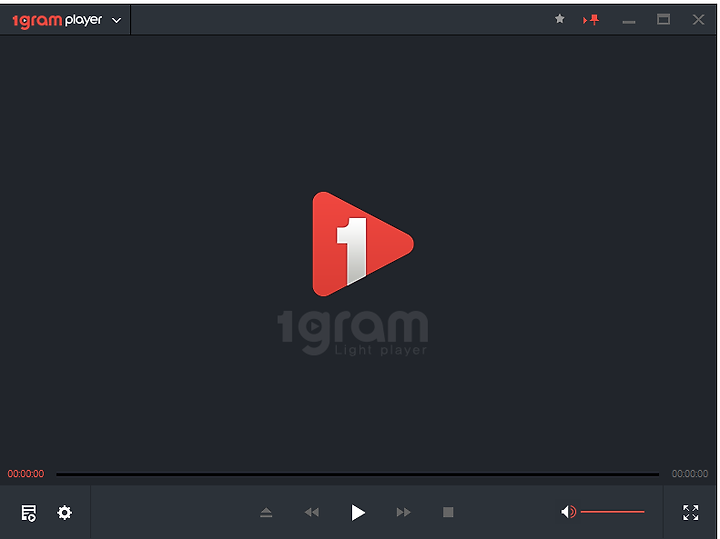Click the large red 1gram play logo

click(x=362, y=244)
